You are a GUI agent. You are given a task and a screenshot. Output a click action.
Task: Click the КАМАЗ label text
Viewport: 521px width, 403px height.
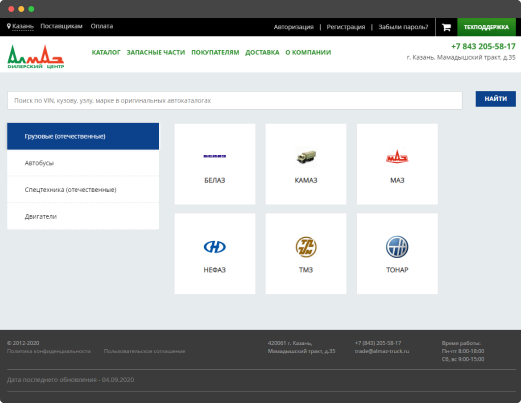coord(306,180)
